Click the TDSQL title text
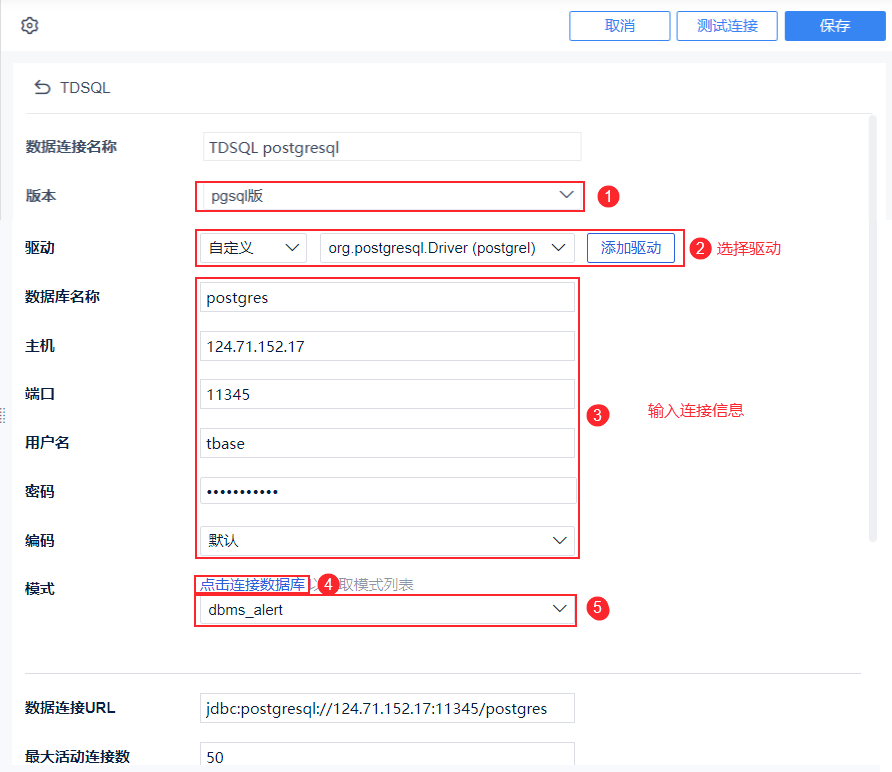Screen dimensions: 892x772 (x=85, y=88)
